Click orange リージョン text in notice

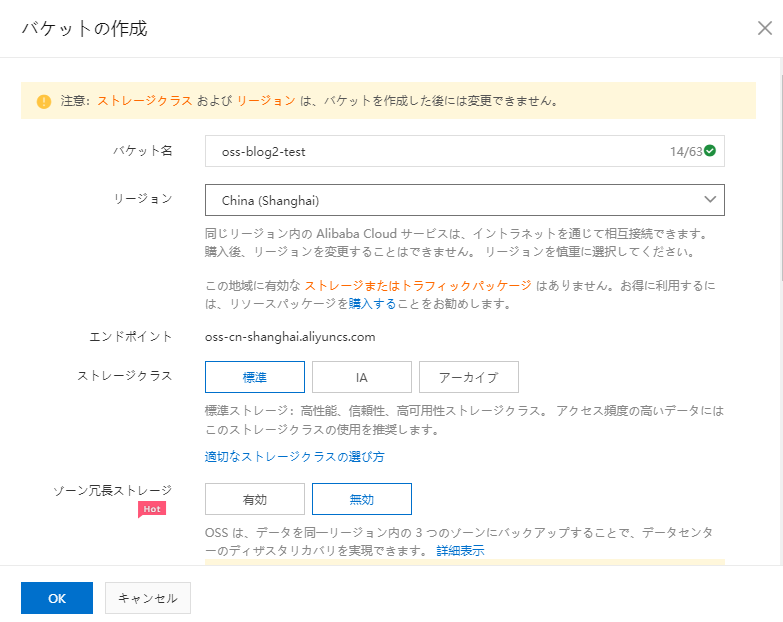[266, 101]
